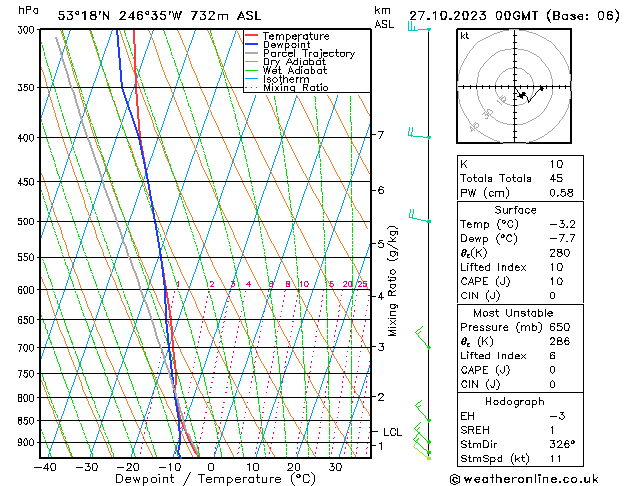Viewport: 629px width, 486px height.
Task: Click the 'kt' label in hodograph
Action: point(465,36)
